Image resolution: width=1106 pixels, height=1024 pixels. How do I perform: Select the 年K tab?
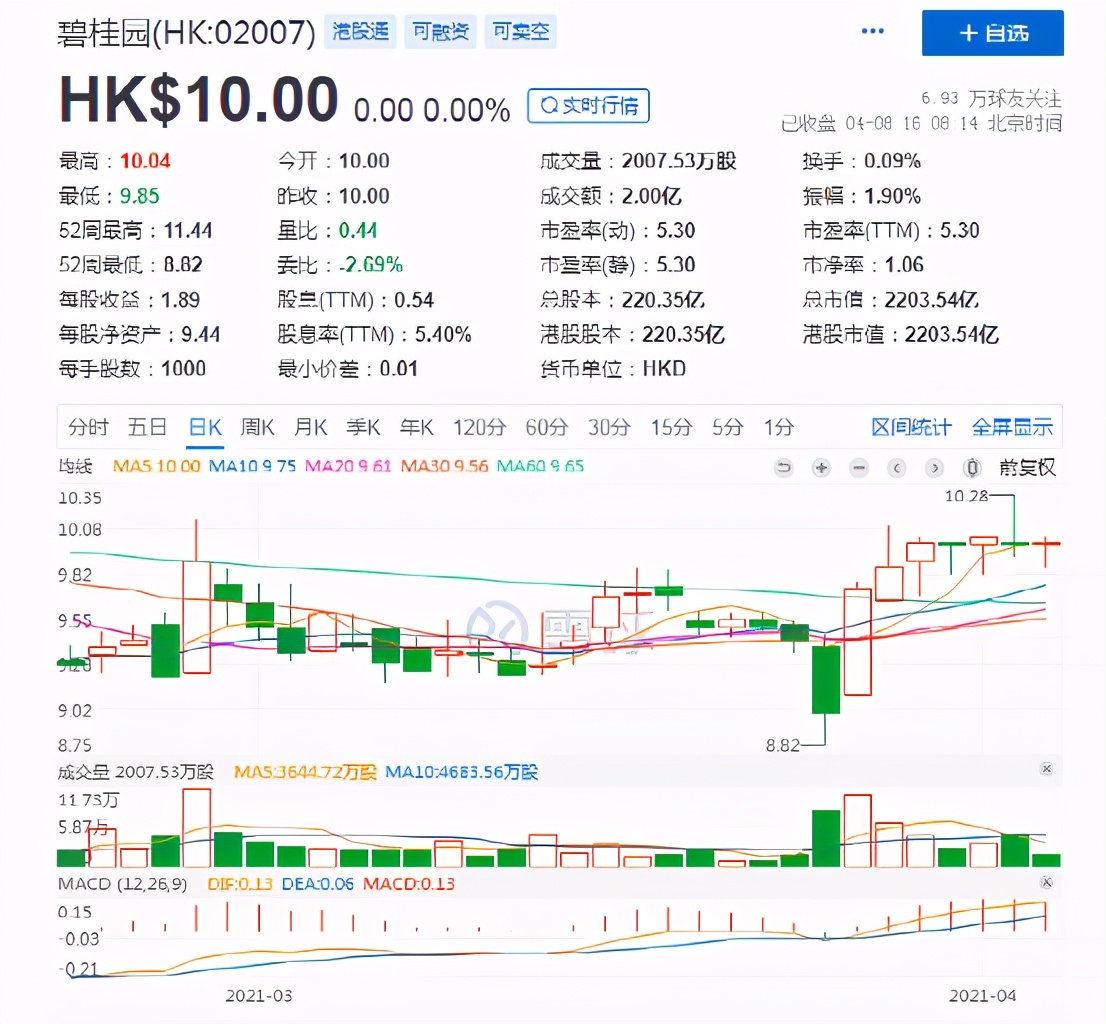pos(416,427)
